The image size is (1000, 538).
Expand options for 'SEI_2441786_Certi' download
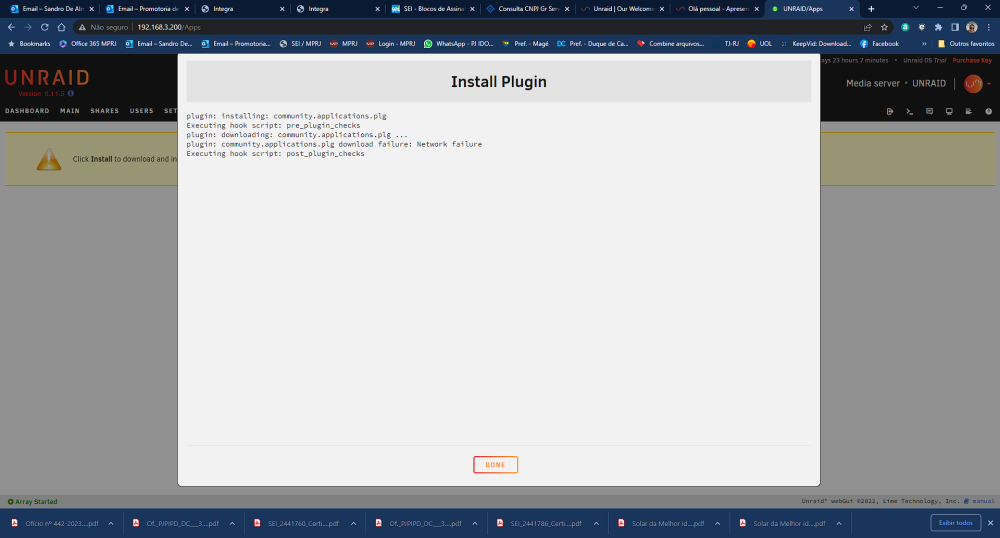(x=596, y=523)
